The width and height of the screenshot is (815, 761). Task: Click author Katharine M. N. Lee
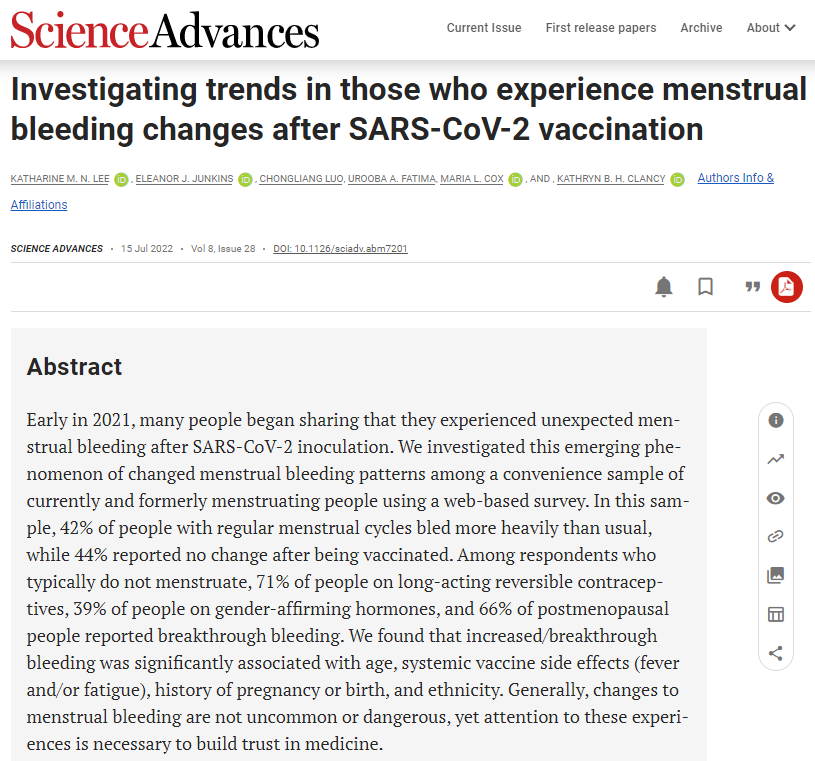(x=59, y=179)
